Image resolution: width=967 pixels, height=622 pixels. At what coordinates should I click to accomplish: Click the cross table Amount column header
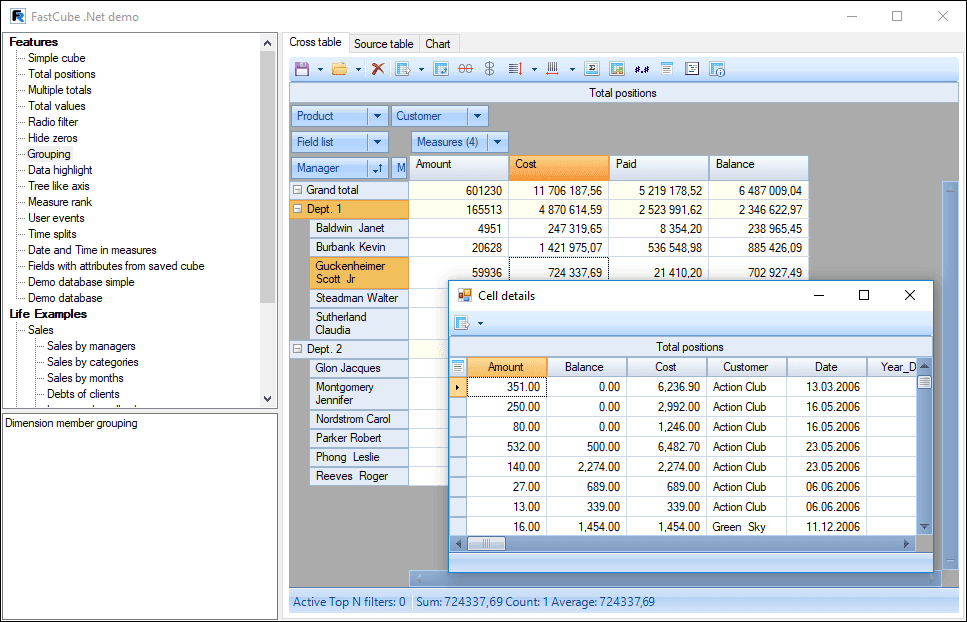tap(459, 168)
